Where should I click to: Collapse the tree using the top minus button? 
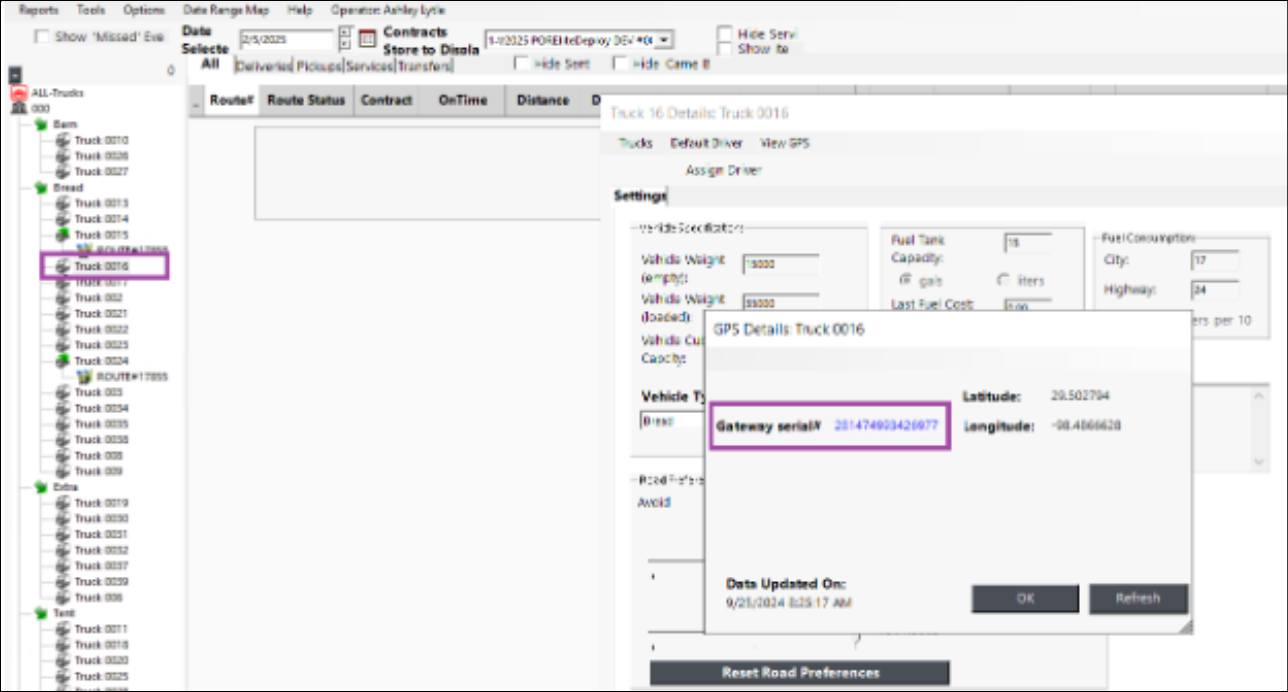[x=14, y=75]
